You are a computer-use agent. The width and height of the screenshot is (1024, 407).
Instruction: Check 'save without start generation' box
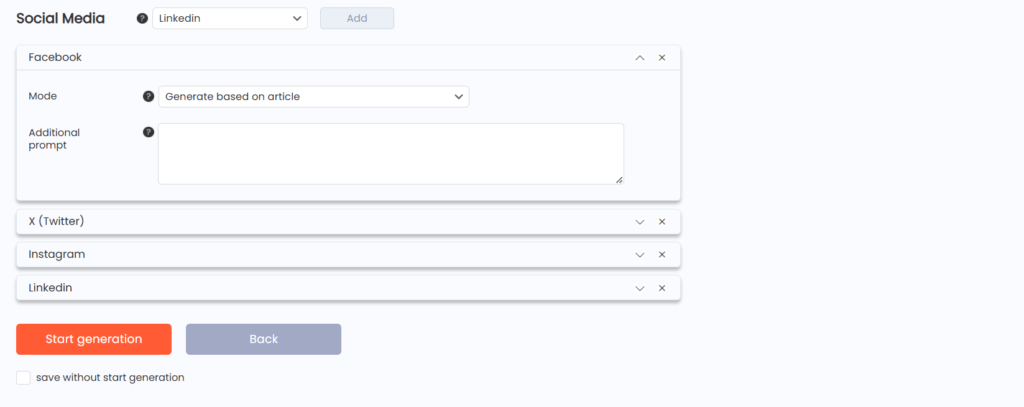(x=24, y=378)
